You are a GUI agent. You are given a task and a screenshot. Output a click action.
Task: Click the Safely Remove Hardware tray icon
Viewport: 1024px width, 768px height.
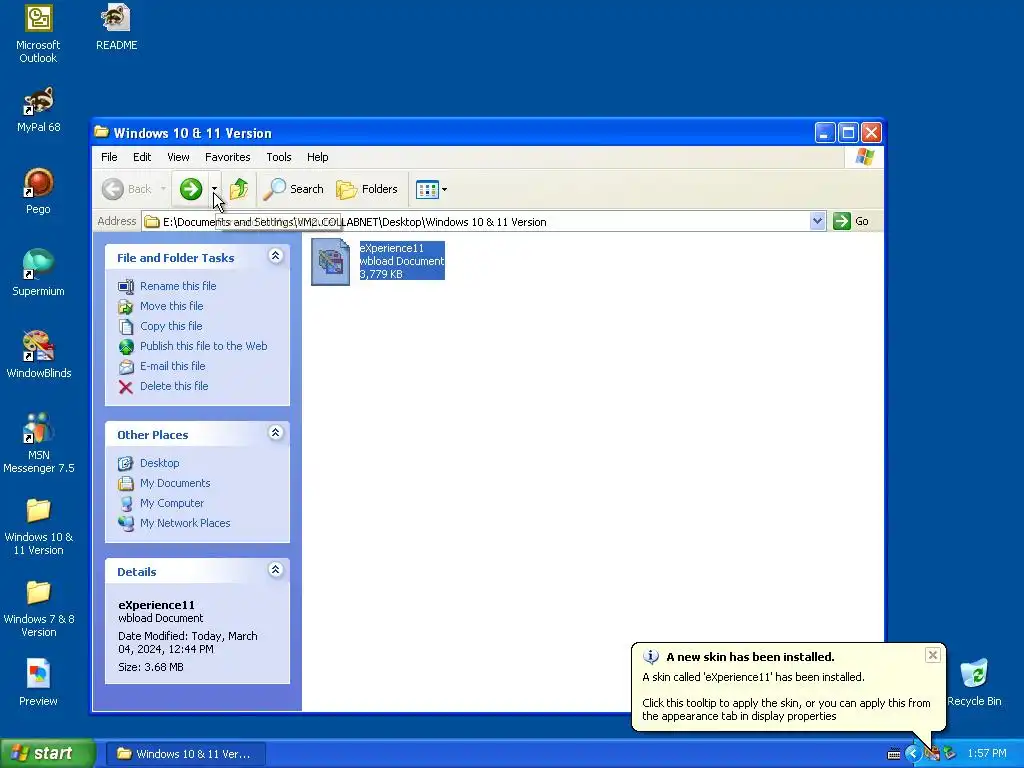[950, 754]
